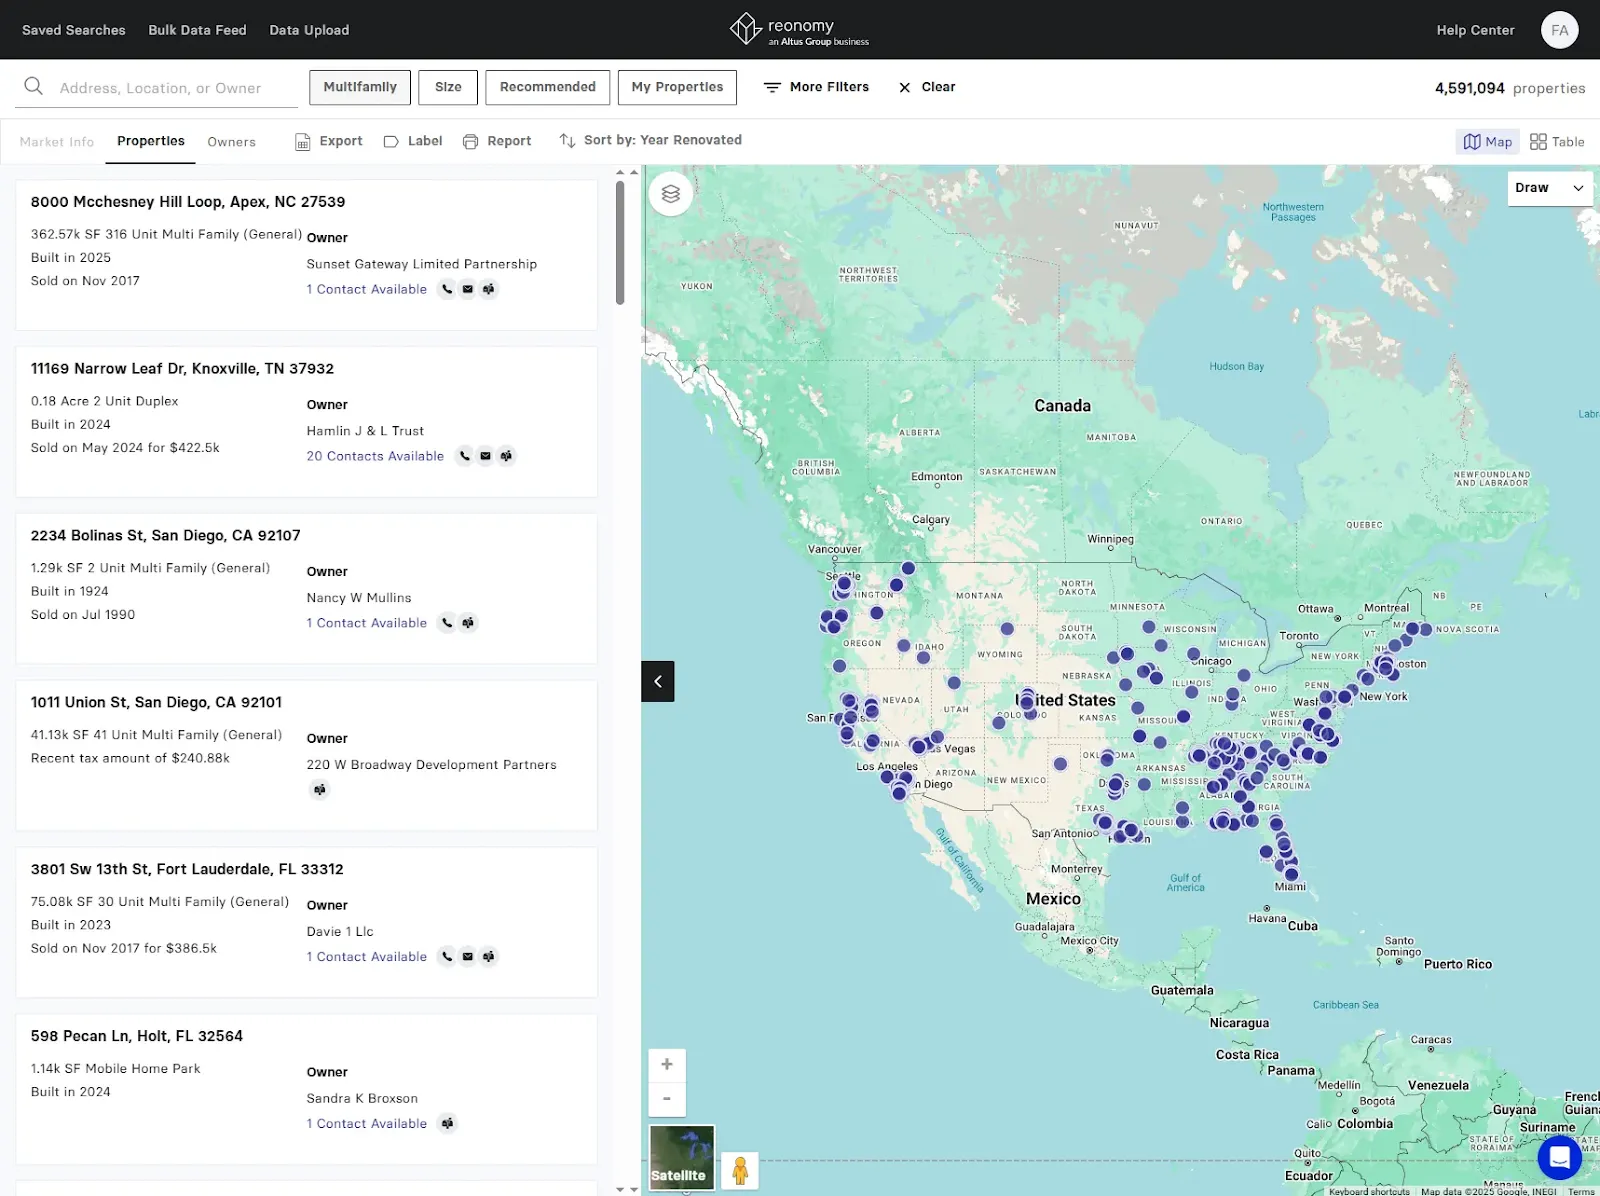Screen dimensions: 1600x1196
Task: Click phone icon for Sunset Gateway Limited Partnership
Action: coord(447,289)
